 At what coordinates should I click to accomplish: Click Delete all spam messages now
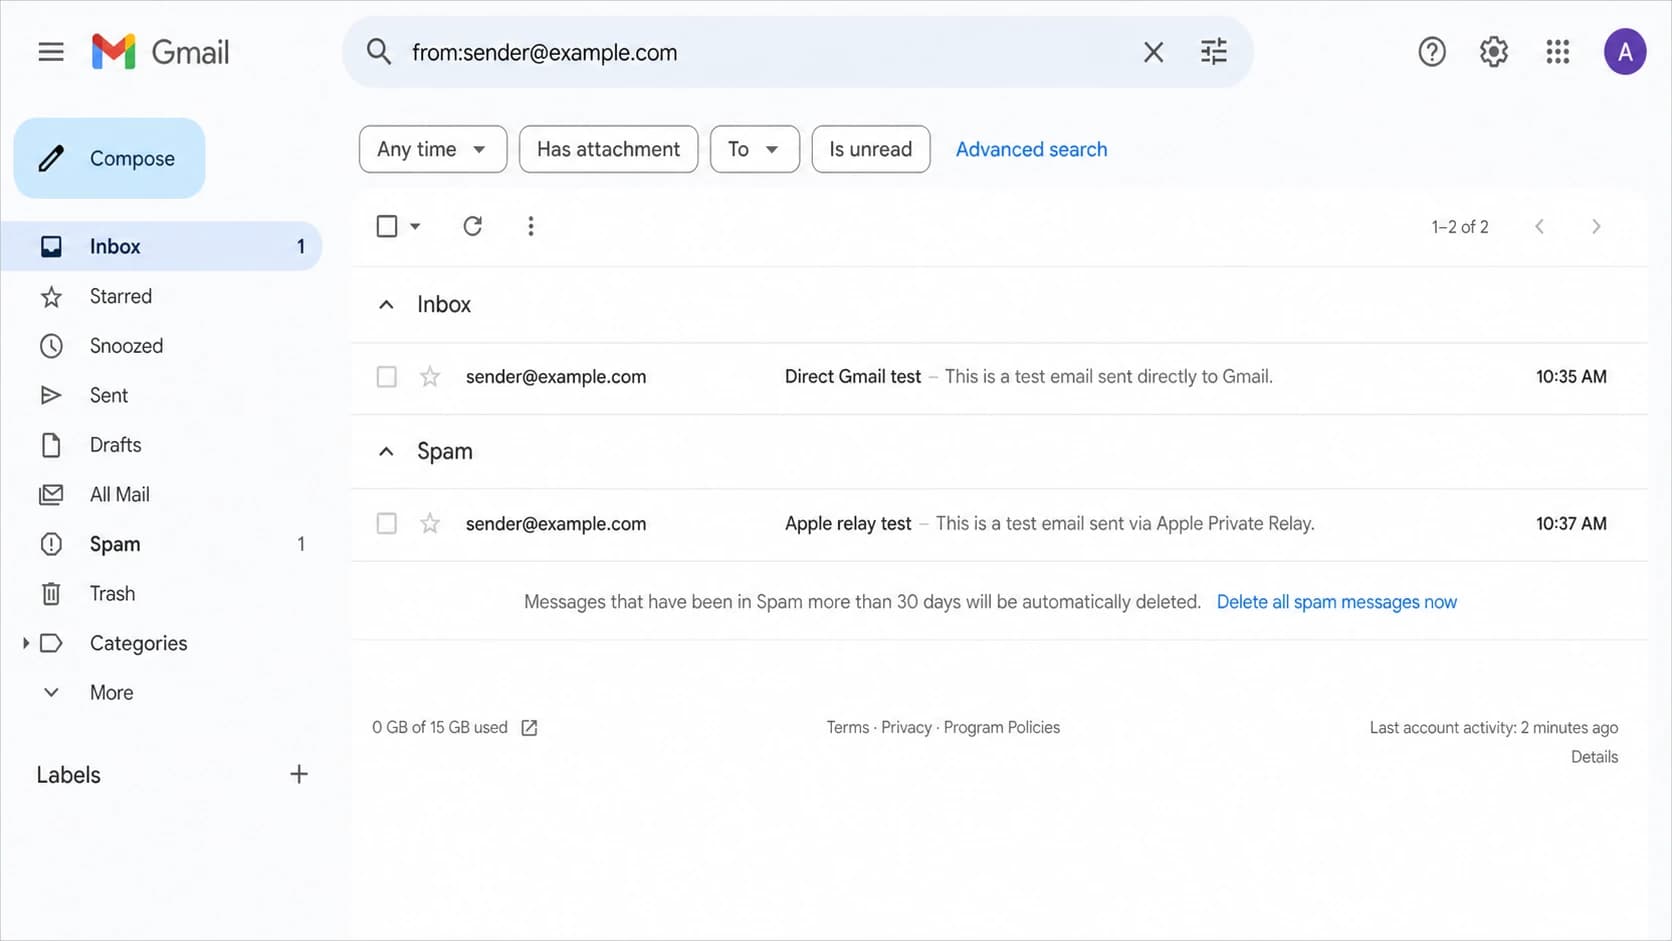[1336, 602]
